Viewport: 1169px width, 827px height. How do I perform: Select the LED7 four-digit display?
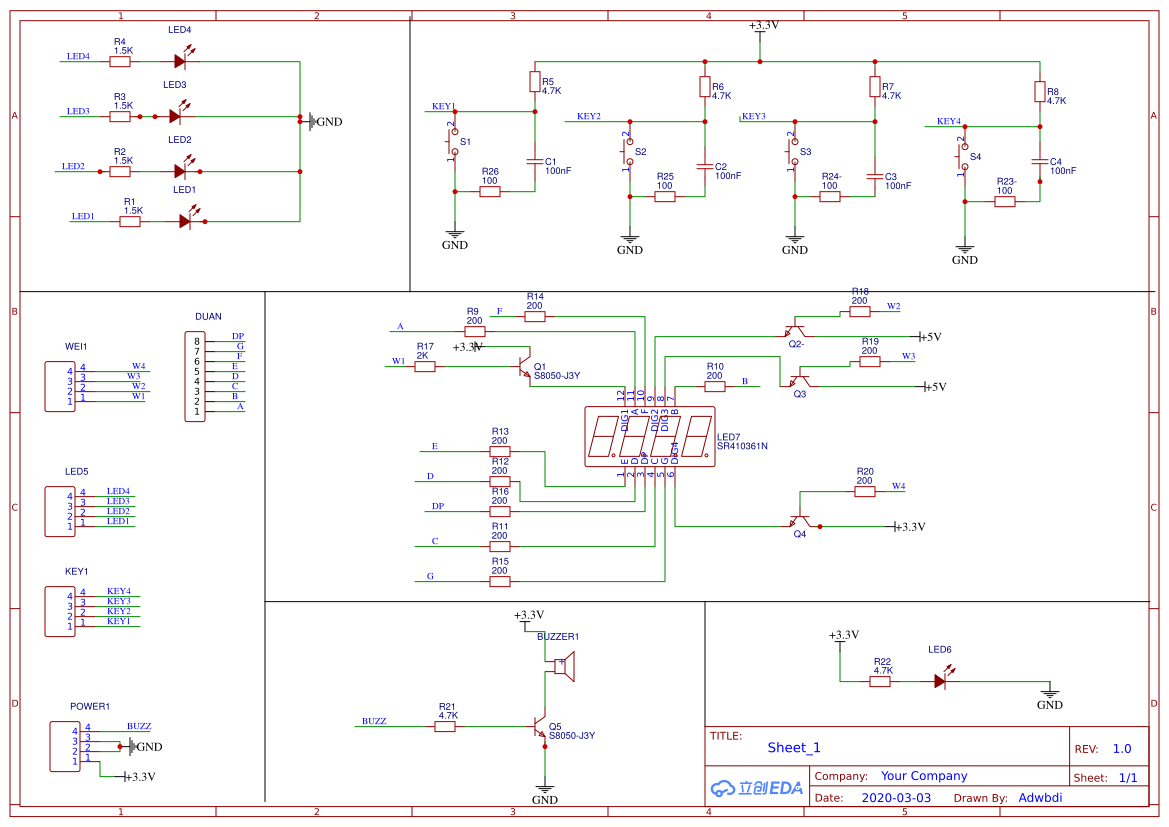click(x=649, y=436)
